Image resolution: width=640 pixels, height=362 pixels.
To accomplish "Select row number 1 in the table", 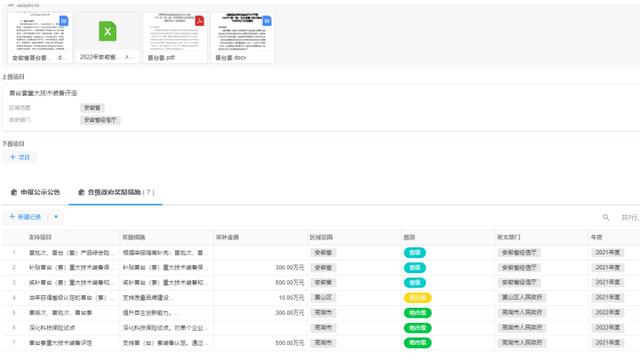I will pyautogui.click(x=14, y=253).
